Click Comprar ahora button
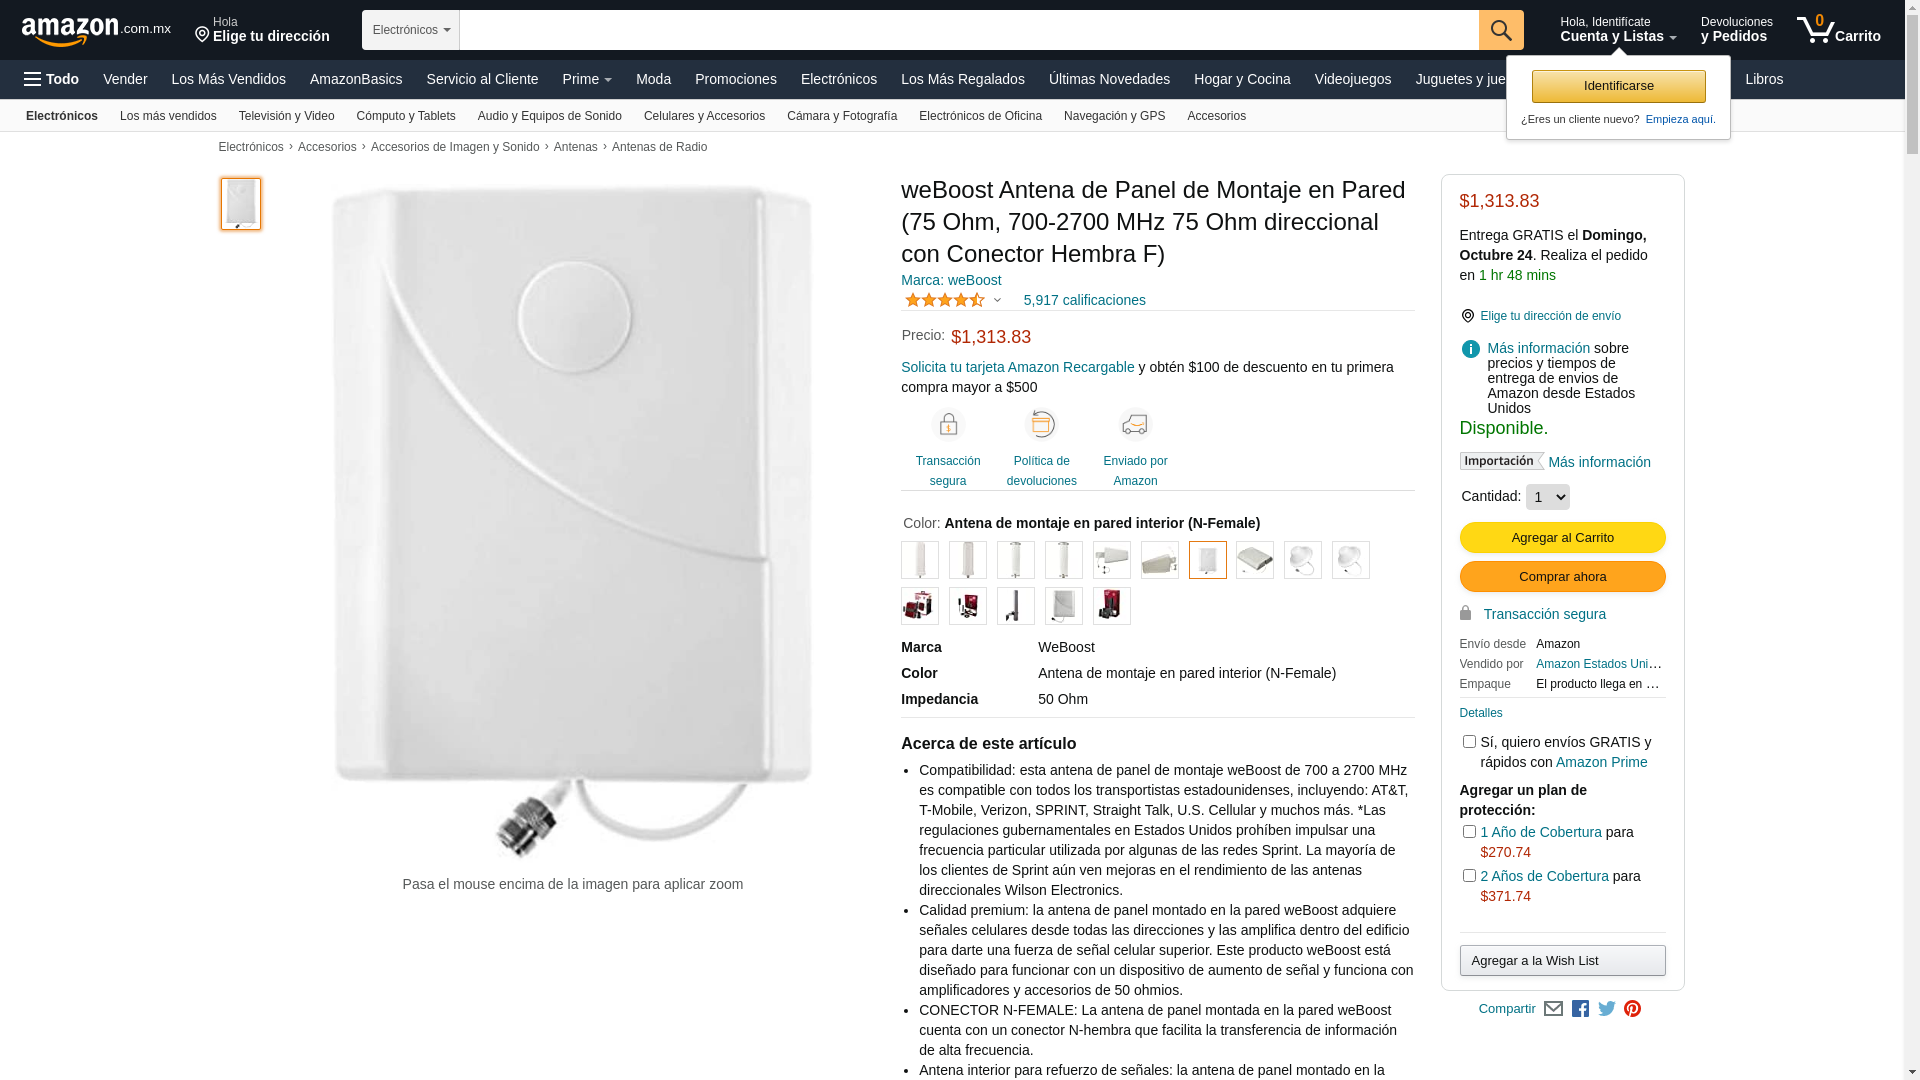This screenshot has height=1080, width=1920. pos(1562,577)
